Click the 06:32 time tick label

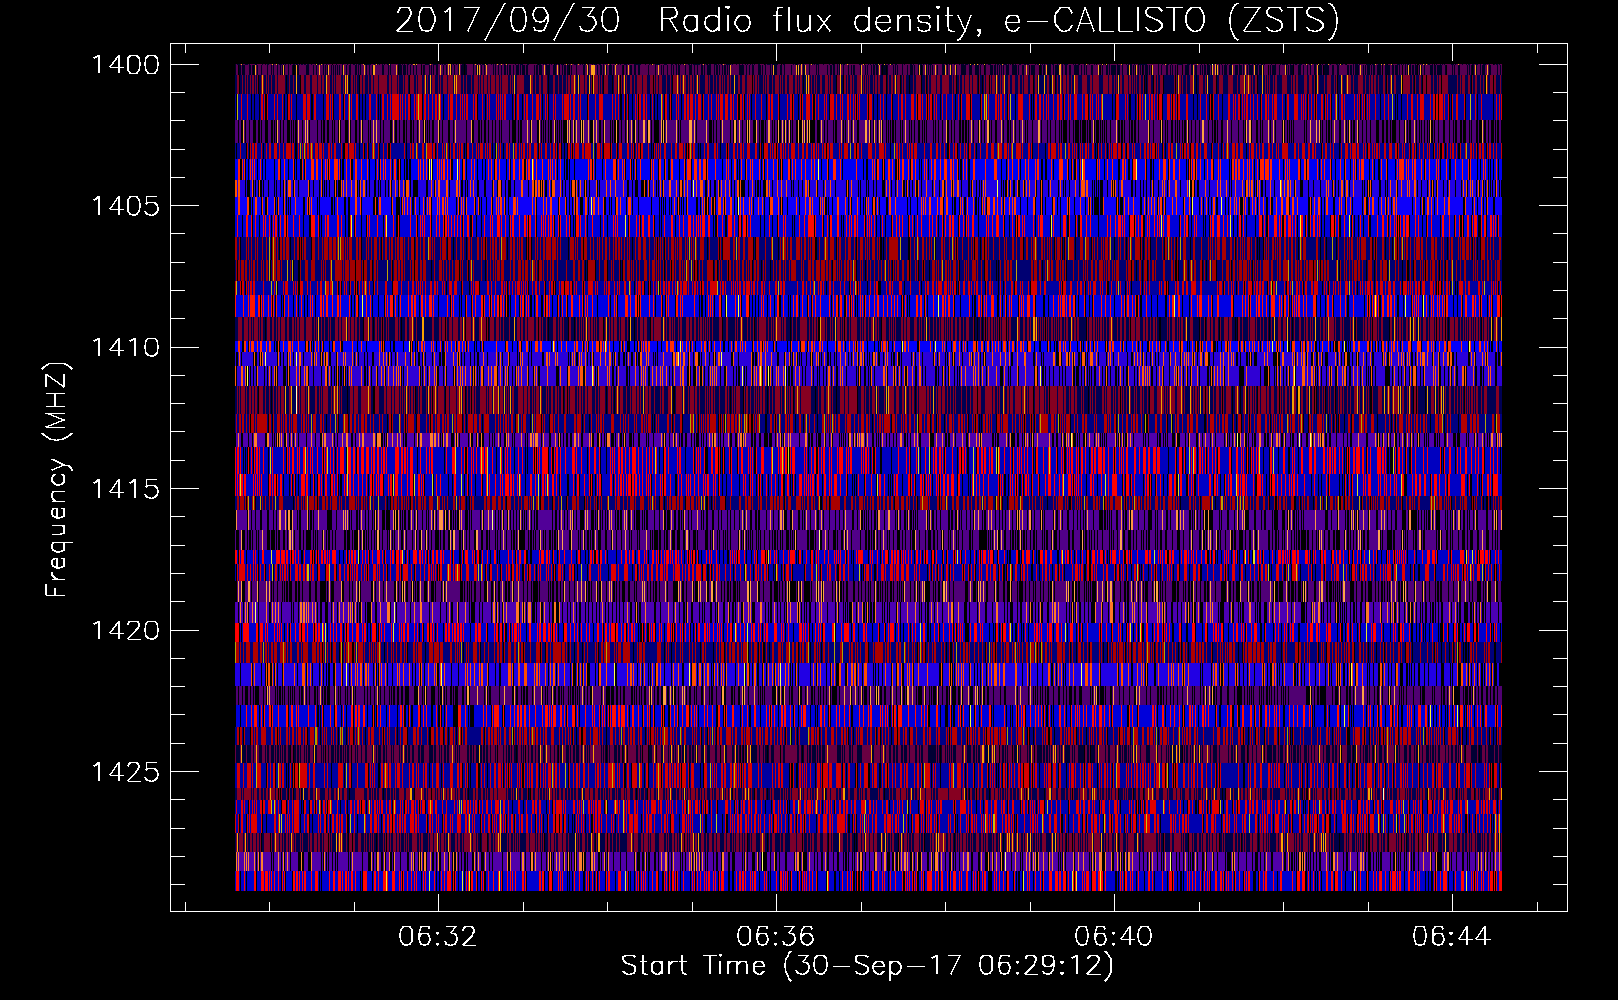tap(437, 937)
